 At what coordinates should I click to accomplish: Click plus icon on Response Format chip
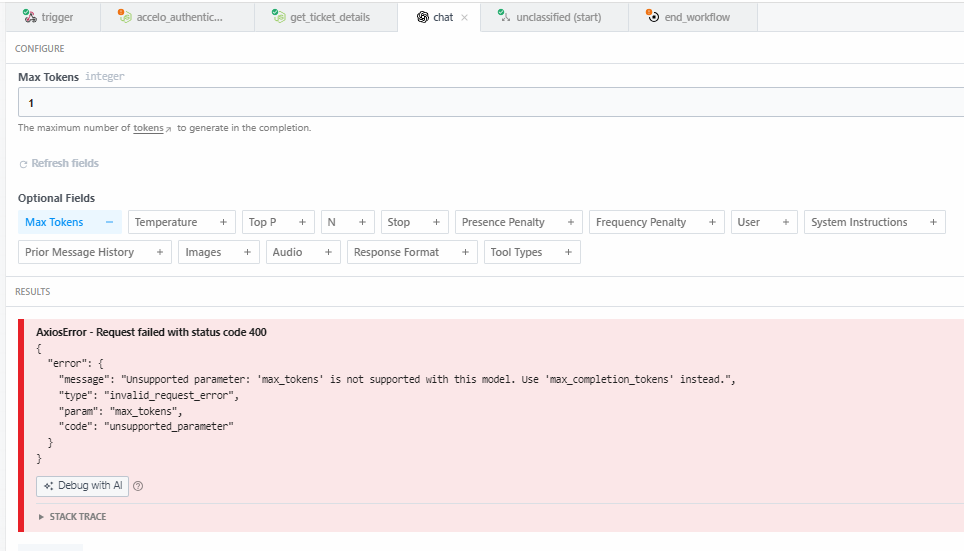tap(465, 252)
